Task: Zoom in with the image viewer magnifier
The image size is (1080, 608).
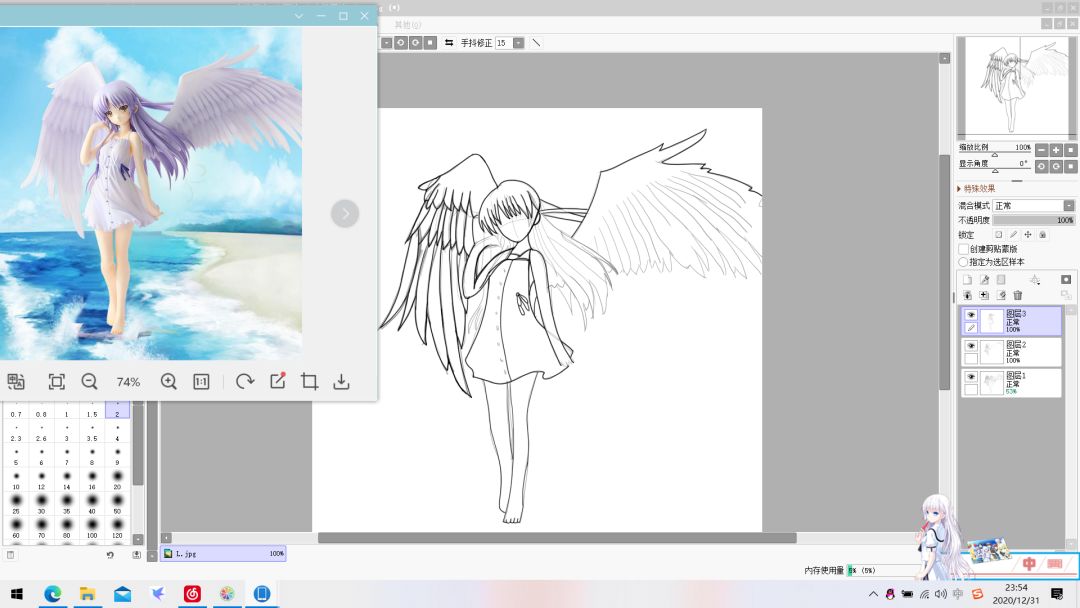Action: coord(168,381)
